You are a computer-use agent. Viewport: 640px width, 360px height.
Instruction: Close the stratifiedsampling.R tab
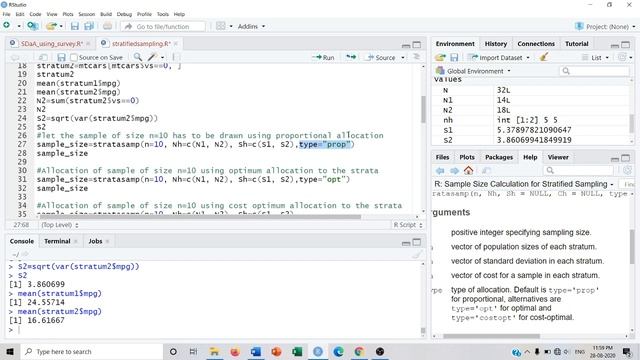coord(176,43)
